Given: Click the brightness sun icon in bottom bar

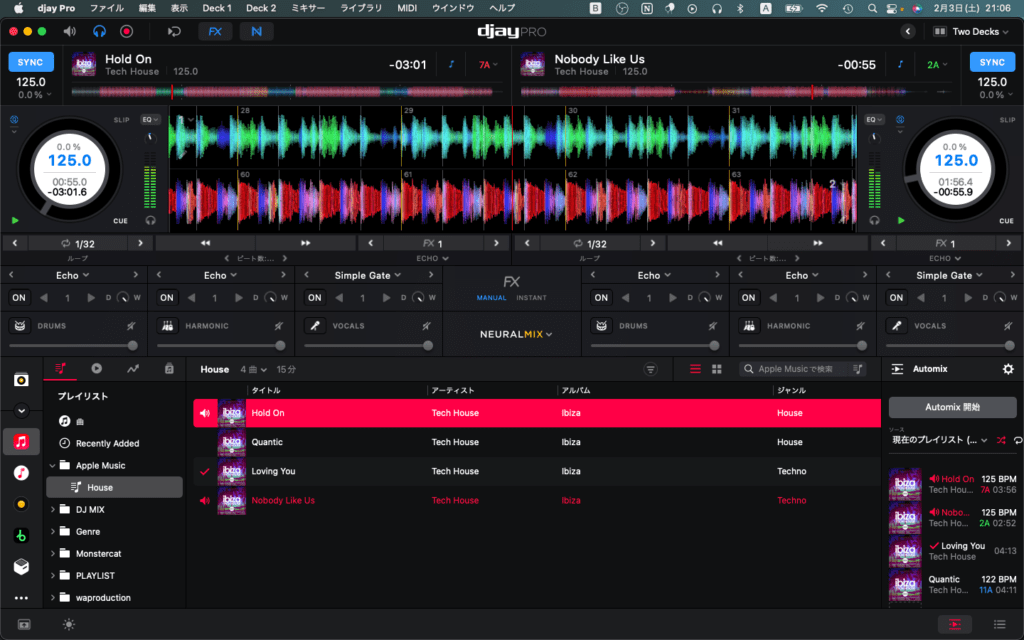Looking at the screenshot, I should coord(69,624).
